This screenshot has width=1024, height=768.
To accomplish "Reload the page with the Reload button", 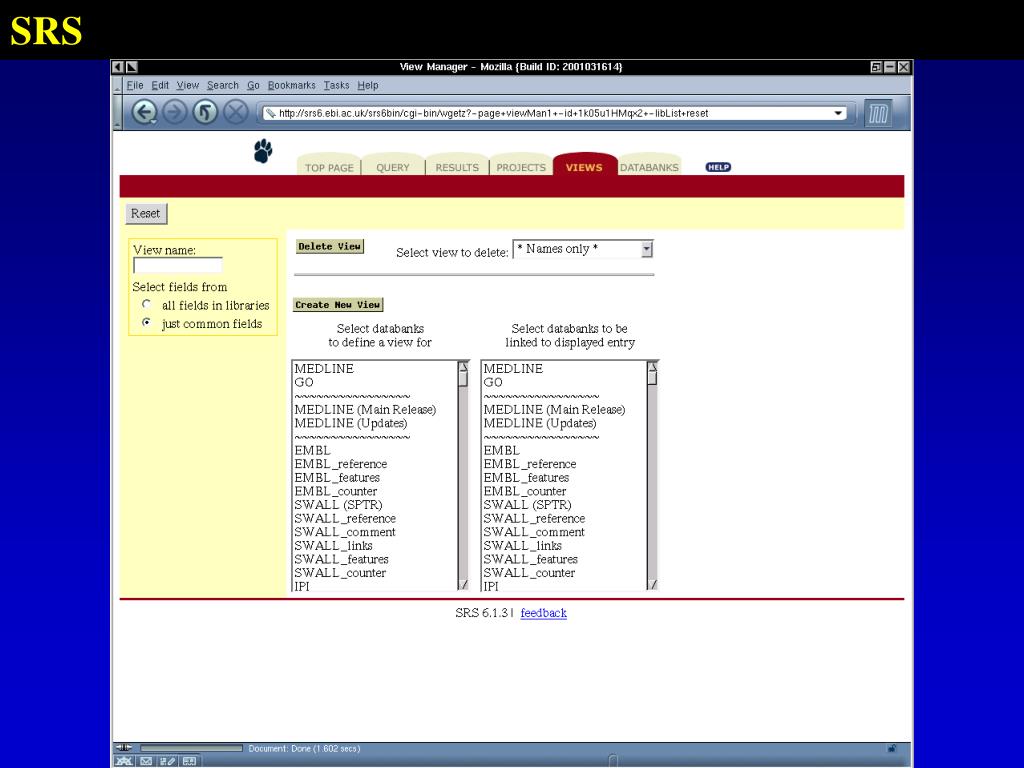I will coord(205,112).
